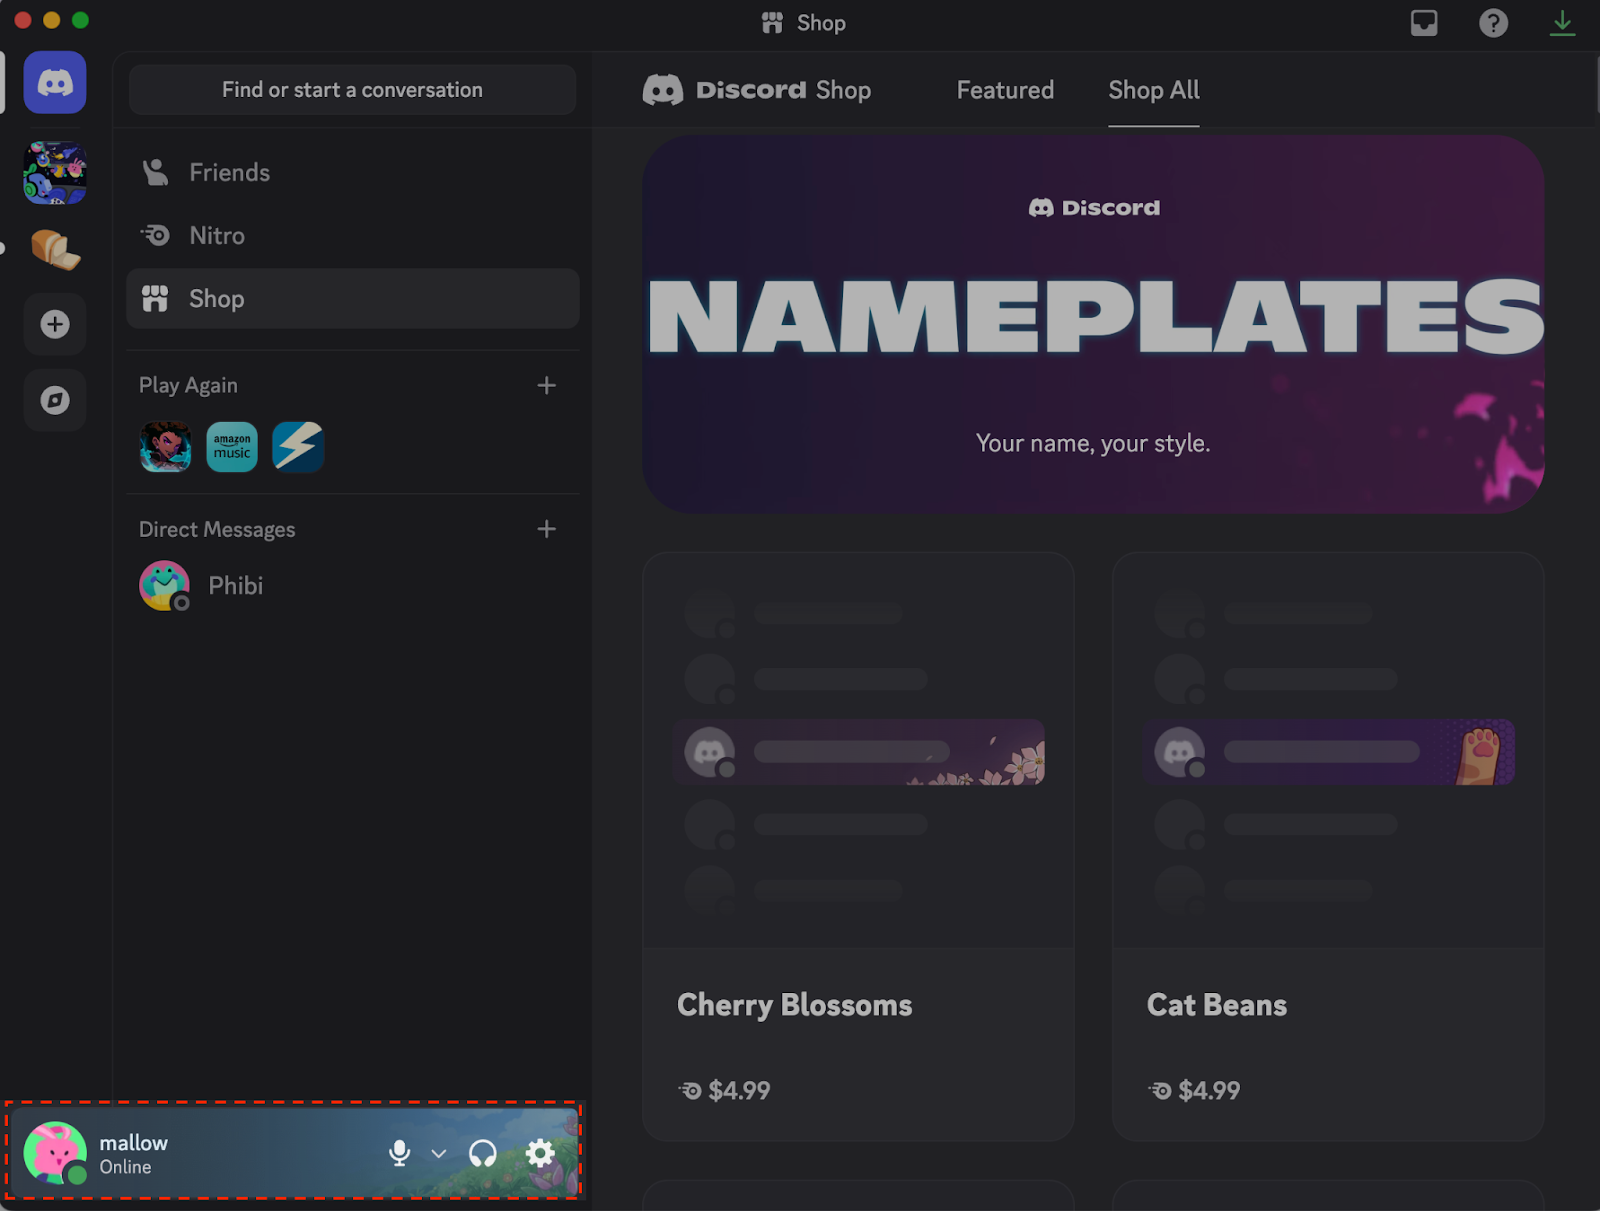The image size is (1600, 1211).
Task: Click the green download update icon
Action: [x=1562, y=22]
